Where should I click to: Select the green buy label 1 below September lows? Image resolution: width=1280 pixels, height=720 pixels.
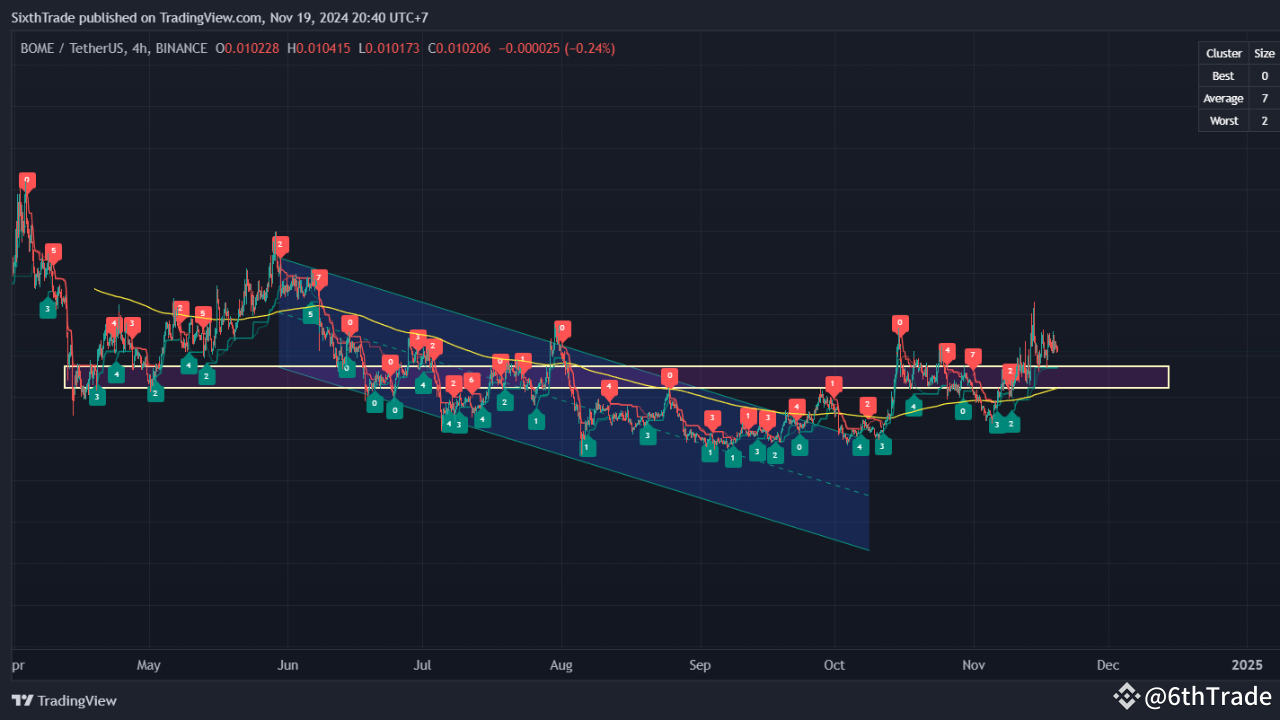(710, 453)
